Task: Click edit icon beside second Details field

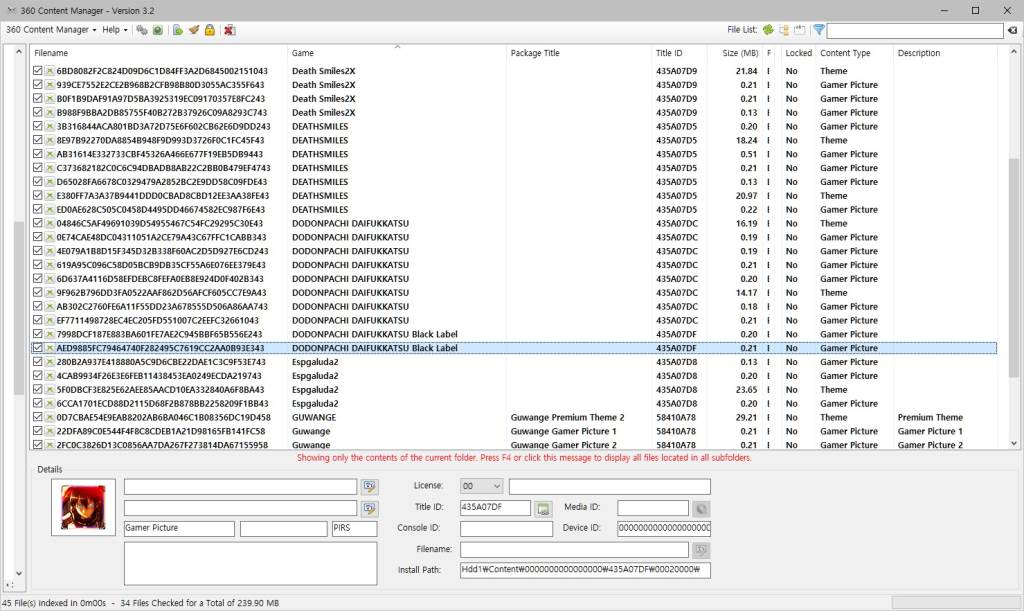Action: 370,508
